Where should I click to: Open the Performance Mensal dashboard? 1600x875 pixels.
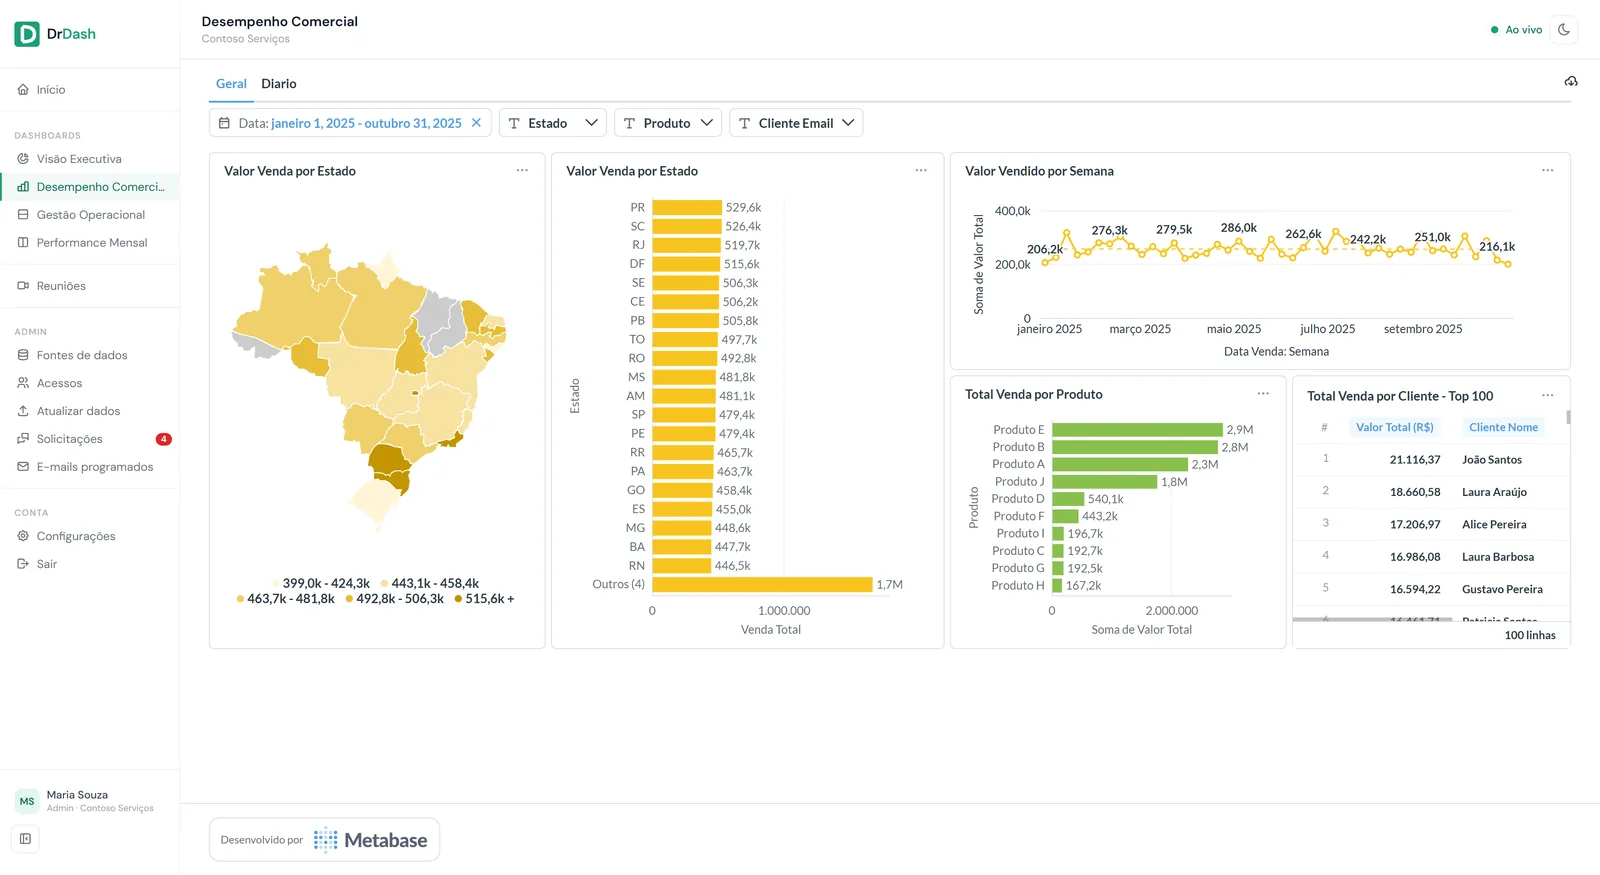tap(90, 243)
